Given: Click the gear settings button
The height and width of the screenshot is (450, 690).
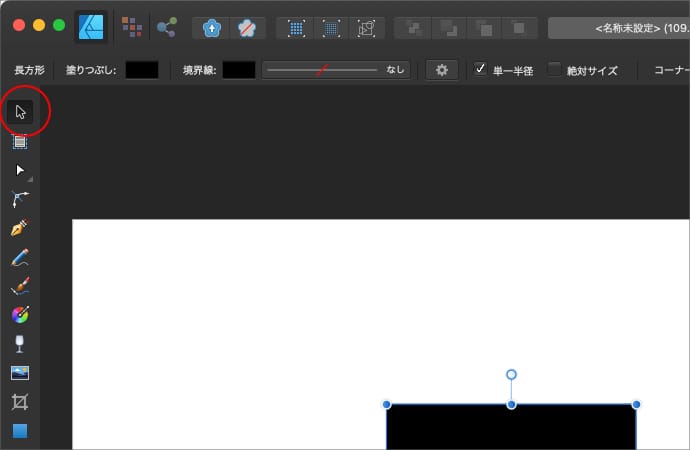Looking at the screenshot, I should 442,70.
